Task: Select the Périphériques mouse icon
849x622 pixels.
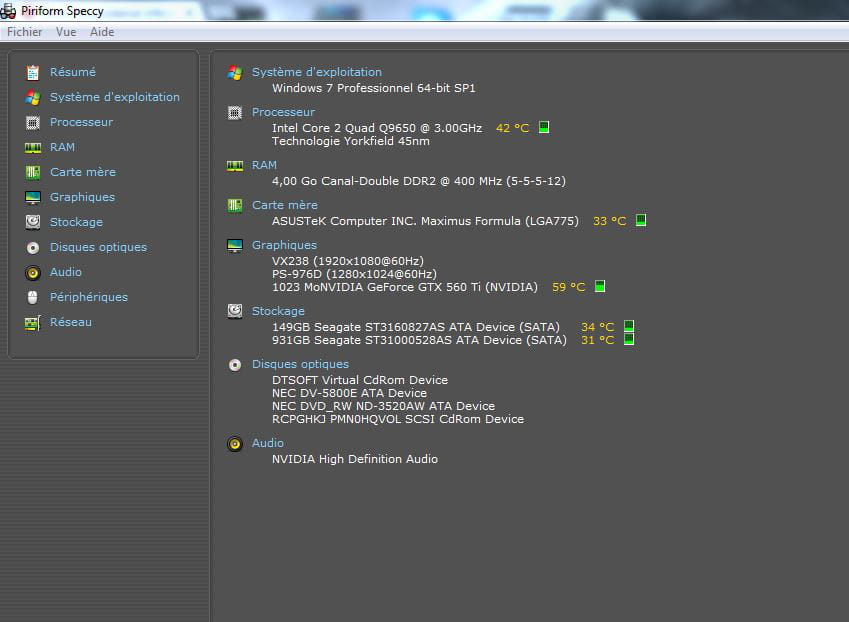Action: pyautogui.click(x=33, y=297)
